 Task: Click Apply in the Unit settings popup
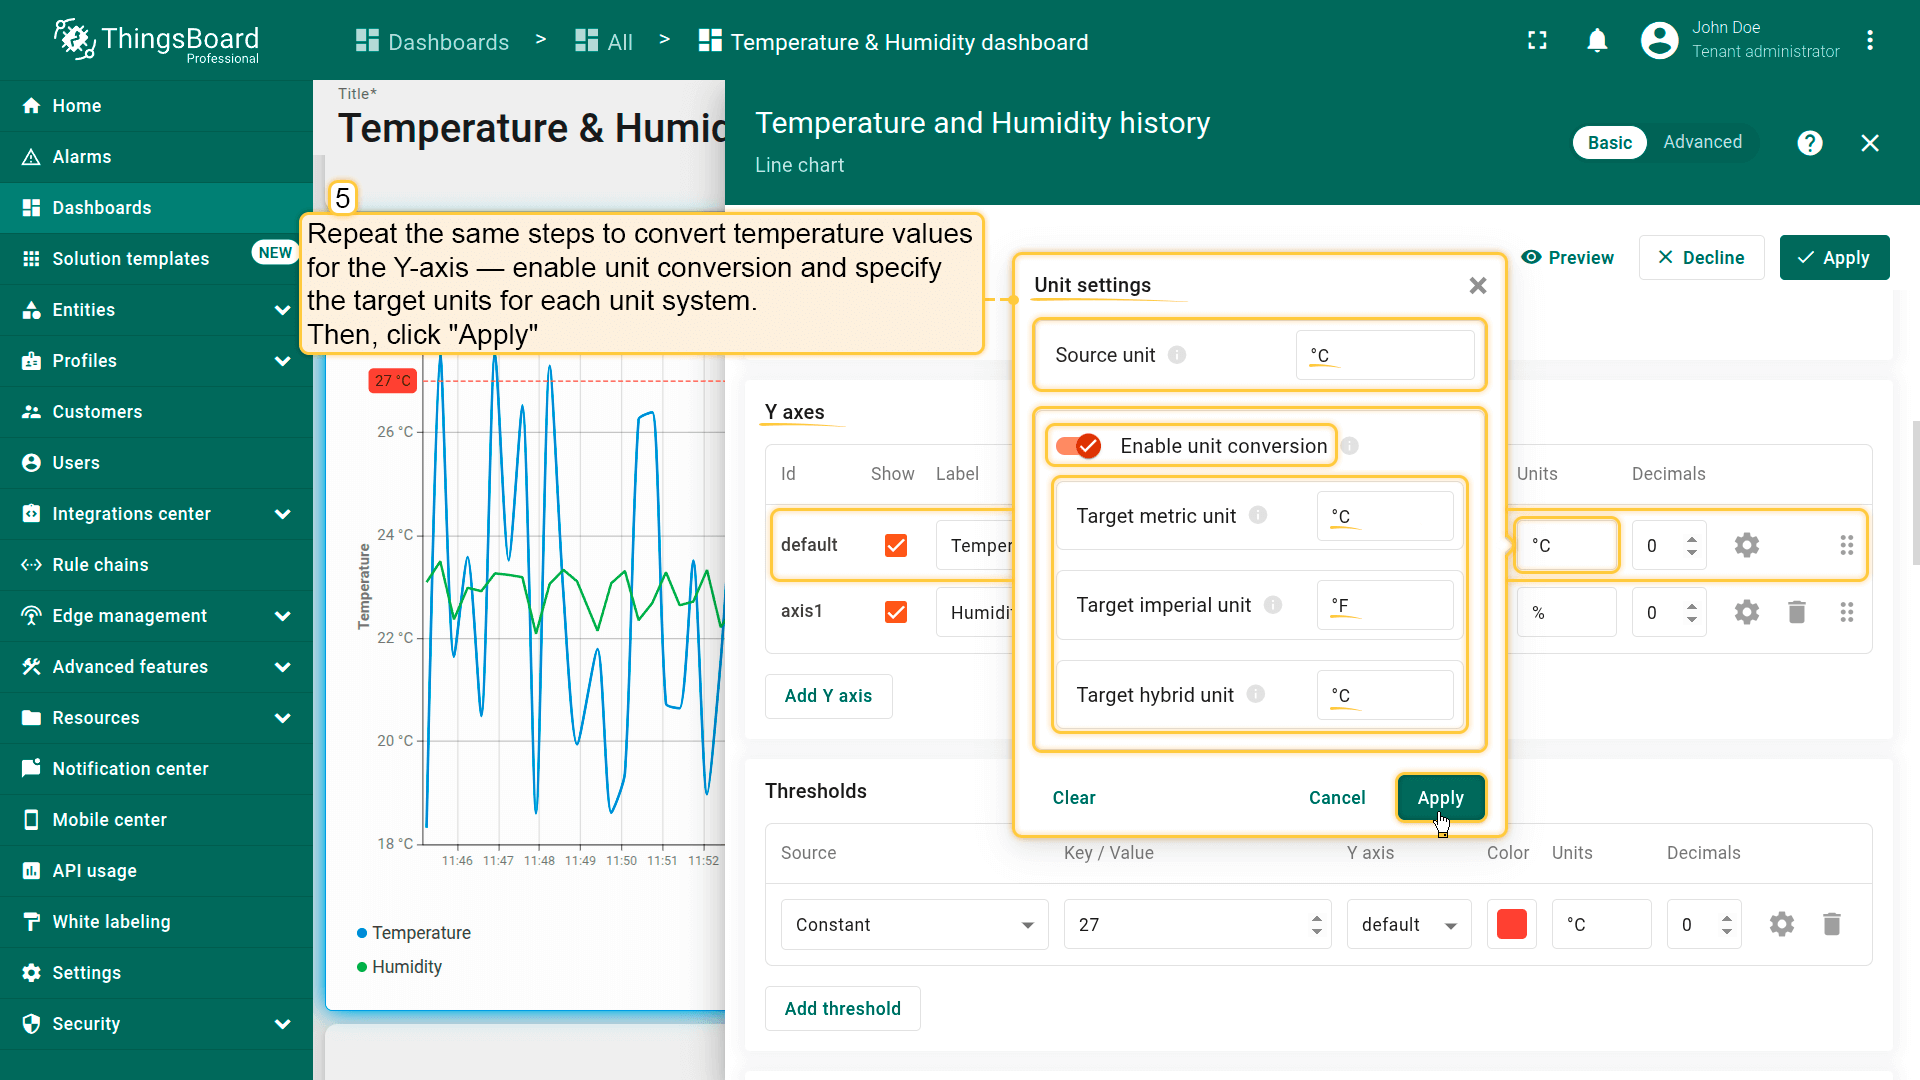pos(1440,797)
